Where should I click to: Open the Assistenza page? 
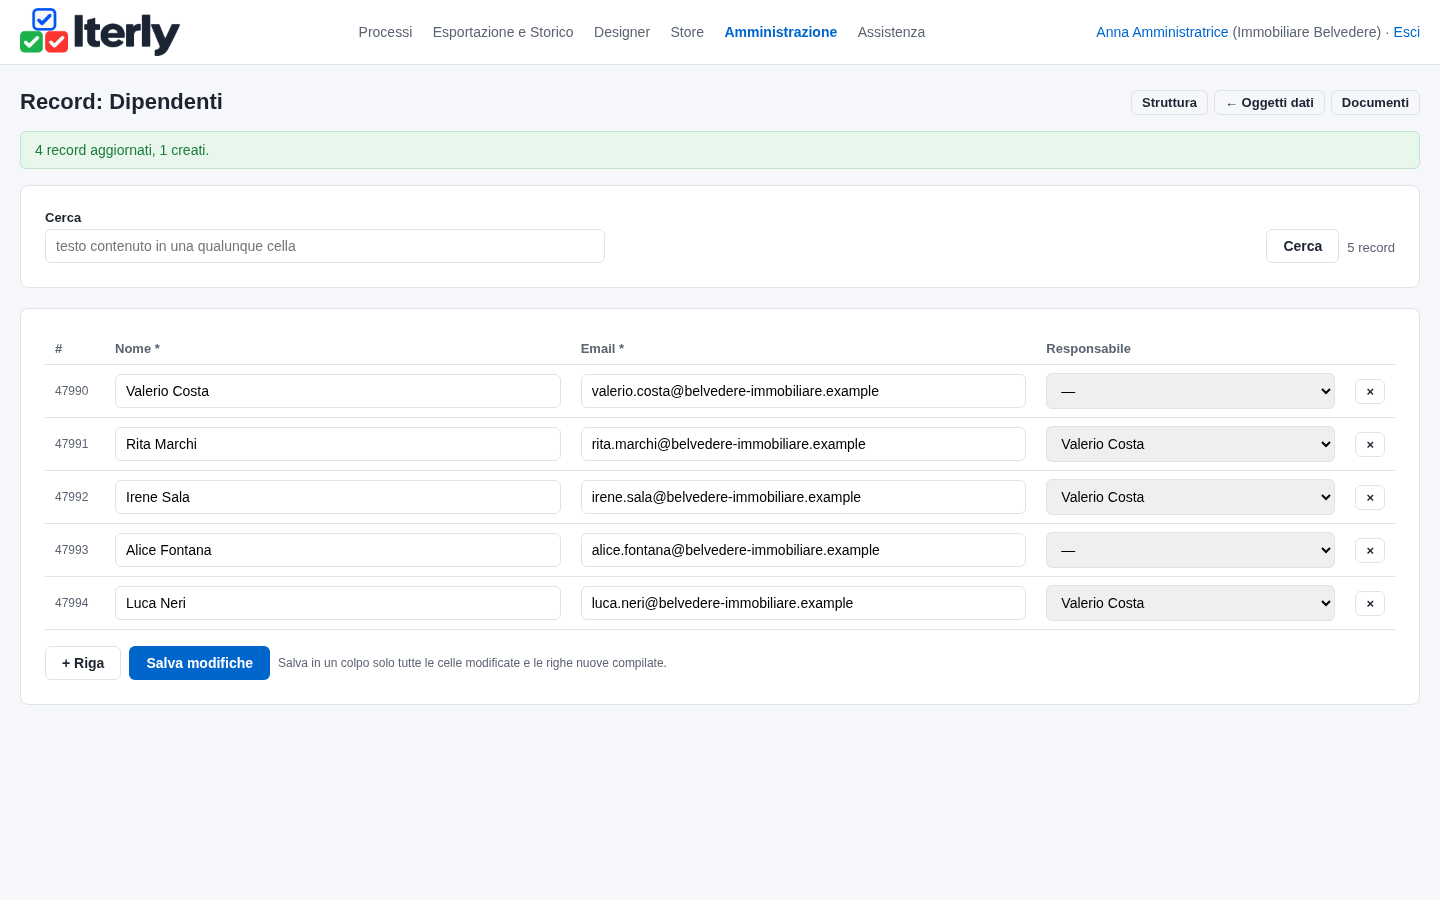click(x=891, y=32)
